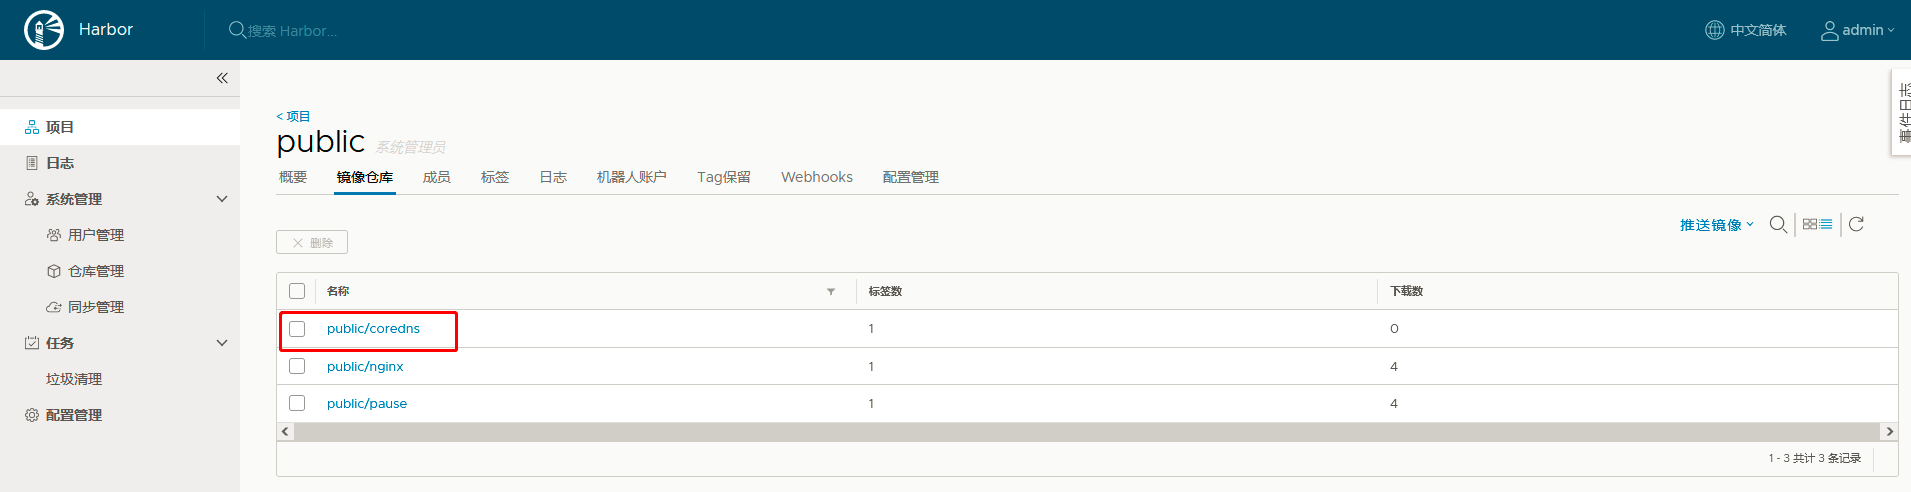This screenshot has width=1911, height=492.
Task: Click the '1 - 3 共计 3 条记录' pagination text
Action: [1814, 458]
